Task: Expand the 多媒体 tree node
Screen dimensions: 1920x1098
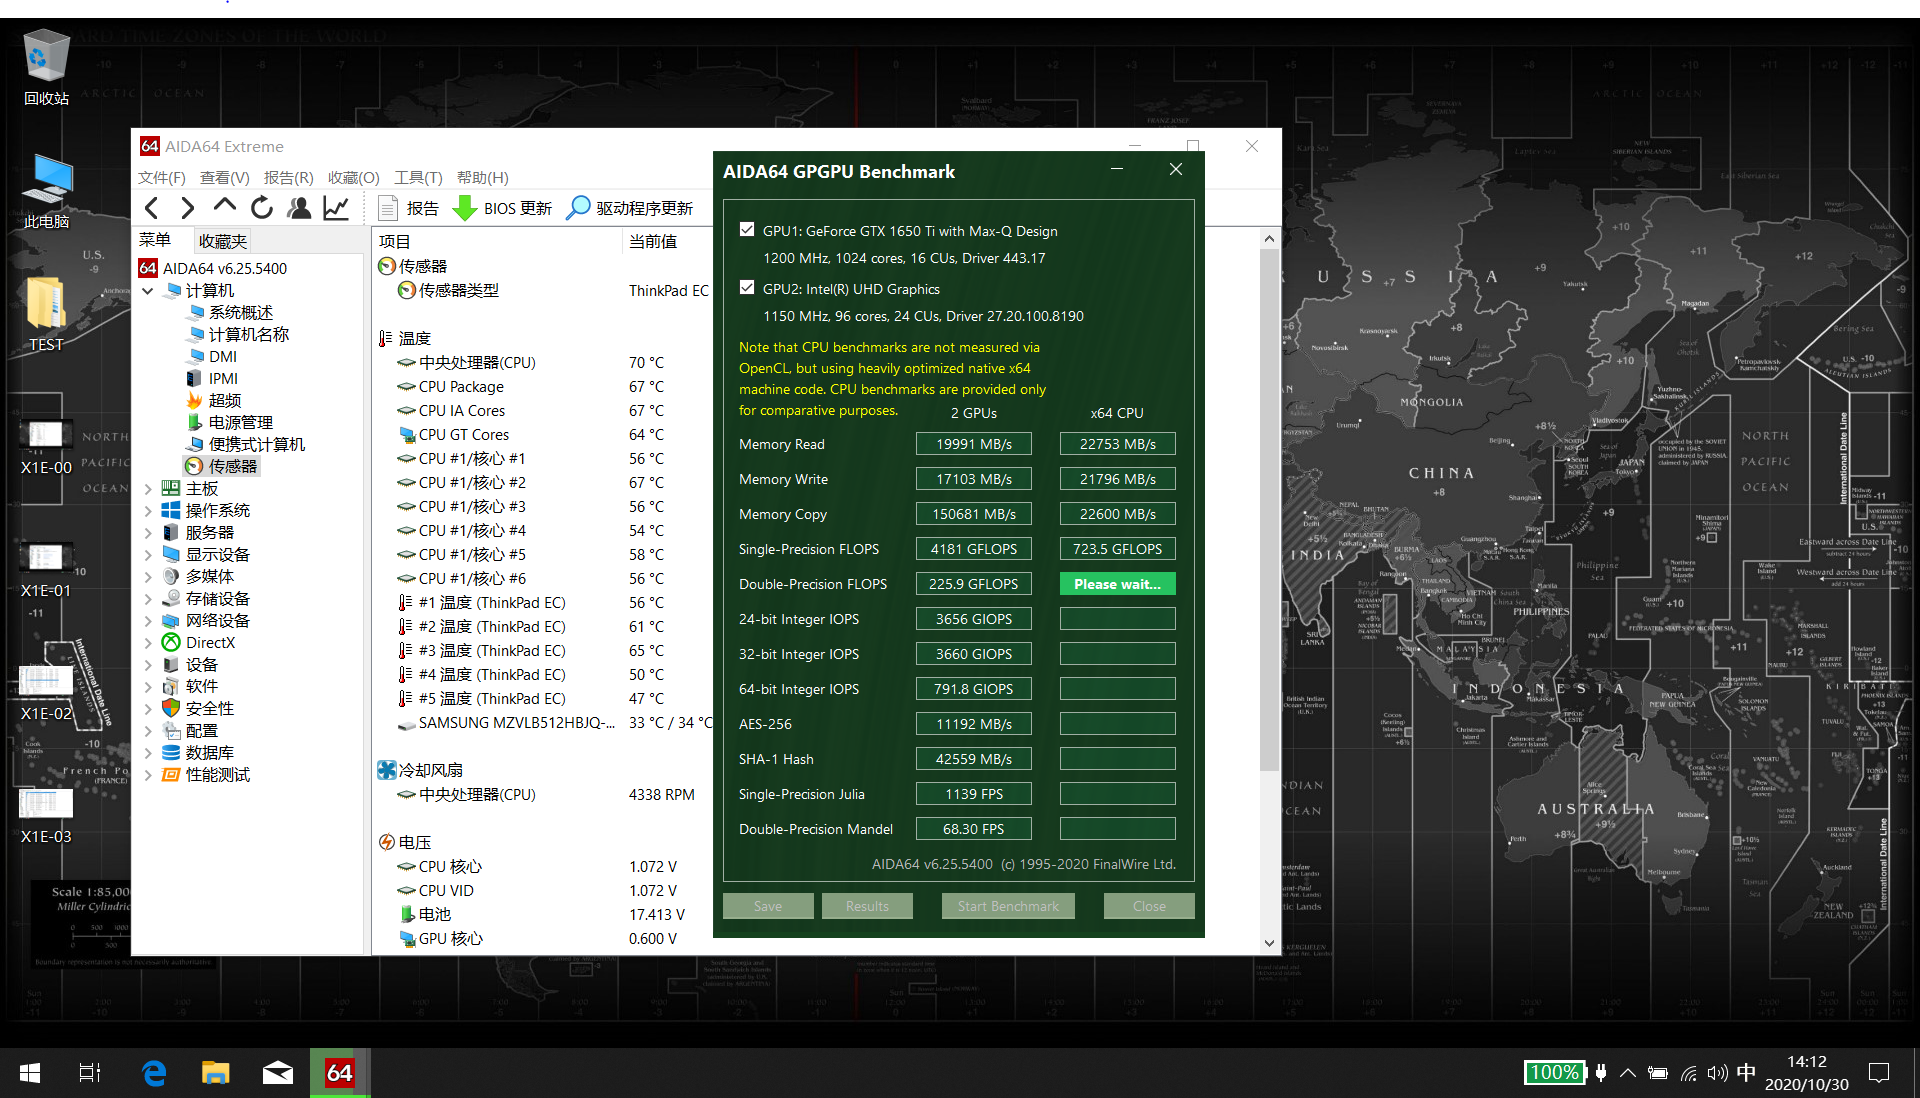Action: point(148,577)
